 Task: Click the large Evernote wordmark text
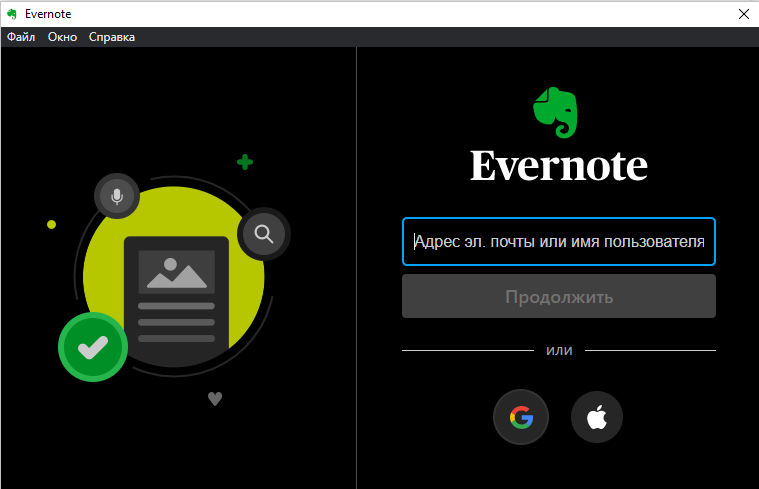(559, 165)
